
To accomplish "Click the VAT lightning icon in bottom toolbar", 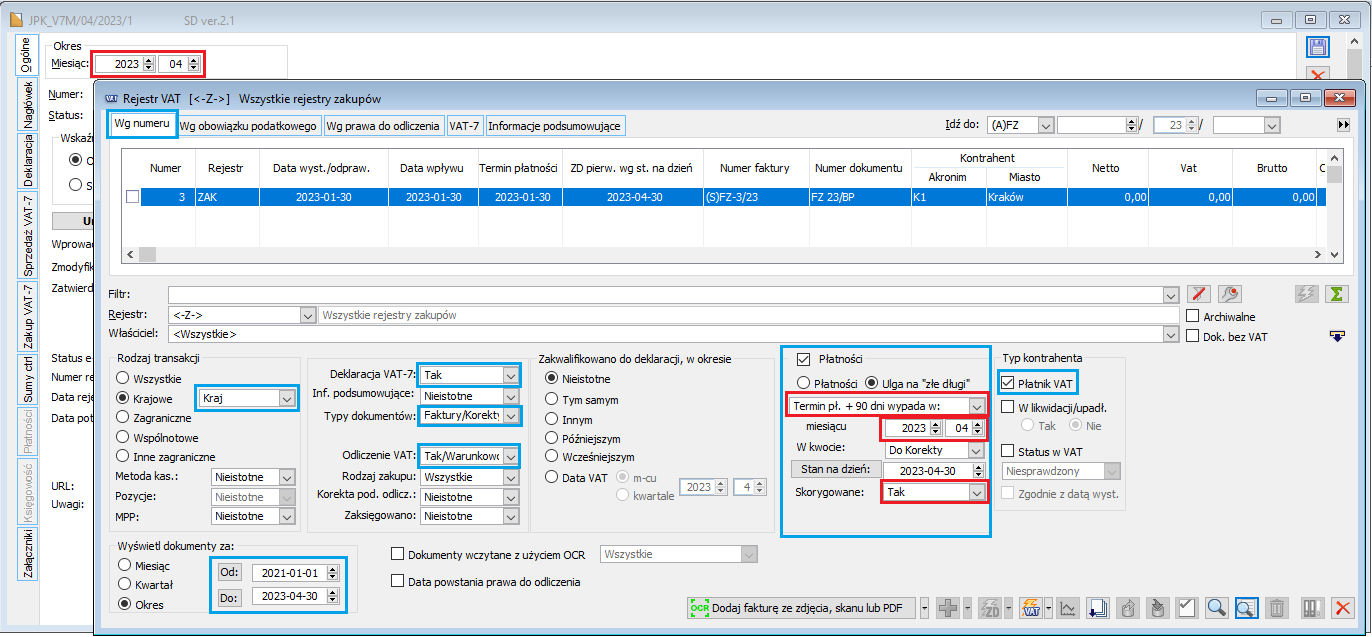I will point(1030,607).
